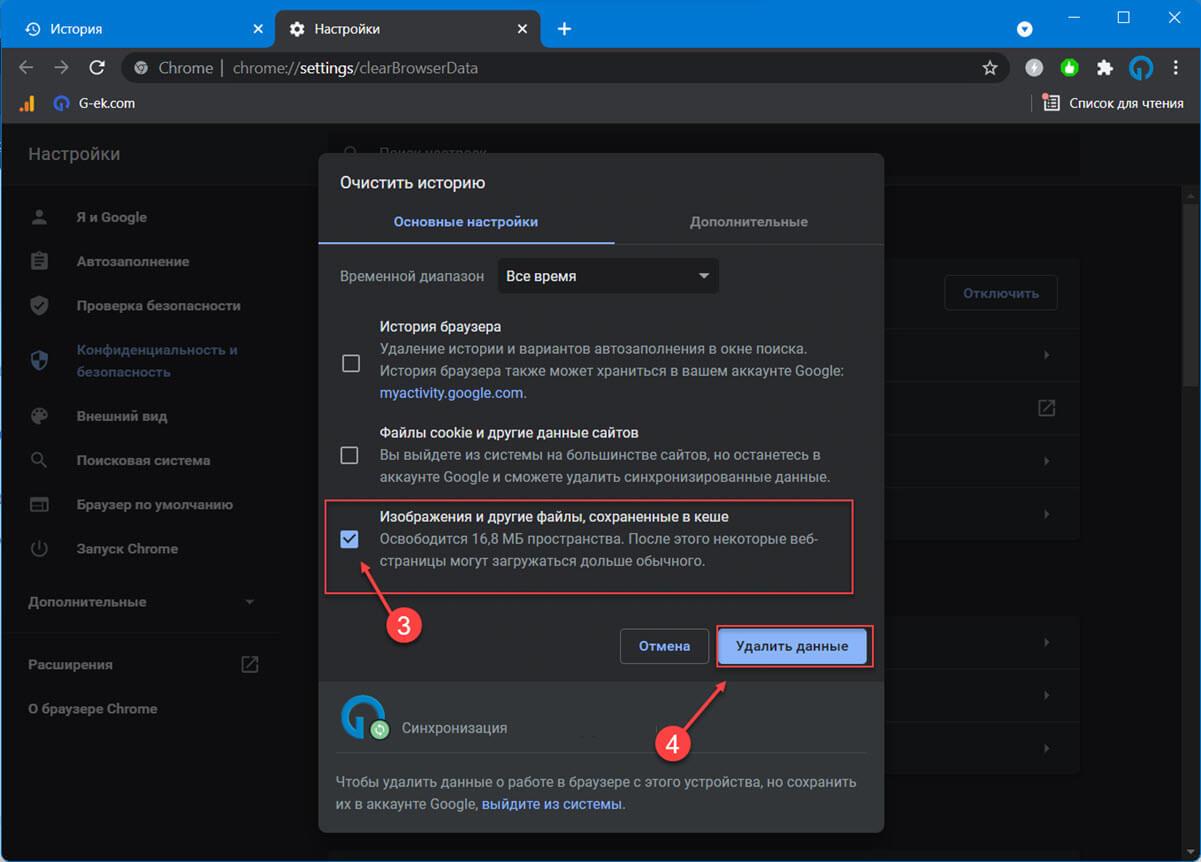Open the puzzle-piece Extensions menu
This screenshot has height=862, width=1201.
1105,68
